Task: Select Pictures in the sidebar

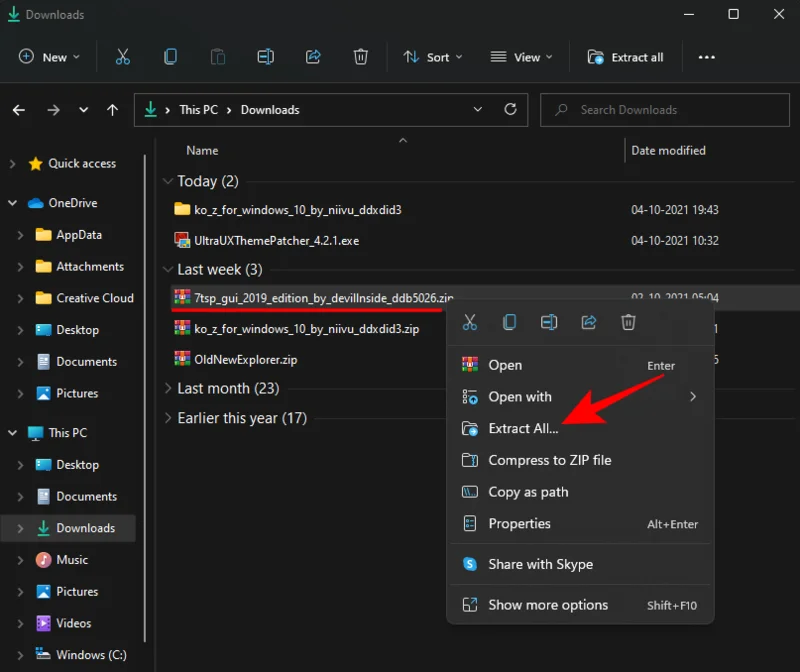Action: click(x=77, y=591)
